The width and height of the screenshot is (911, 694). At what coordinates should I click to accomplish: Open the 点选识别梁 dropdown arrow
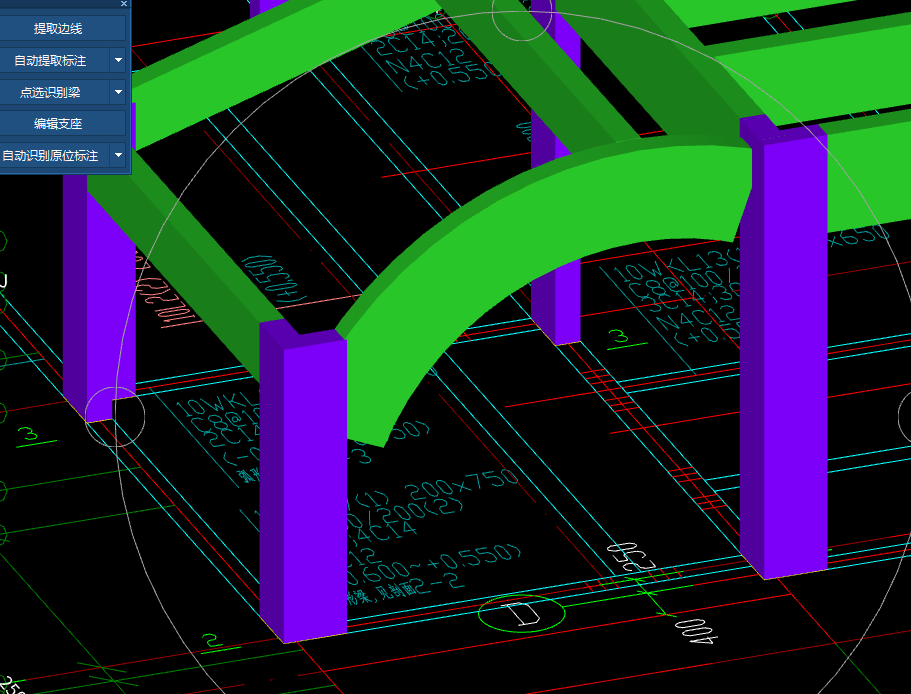coord(119,92)
